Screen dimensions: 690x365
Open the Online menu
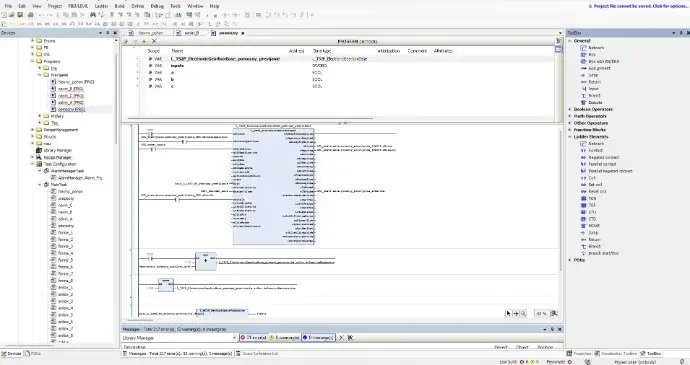[138, 6]
